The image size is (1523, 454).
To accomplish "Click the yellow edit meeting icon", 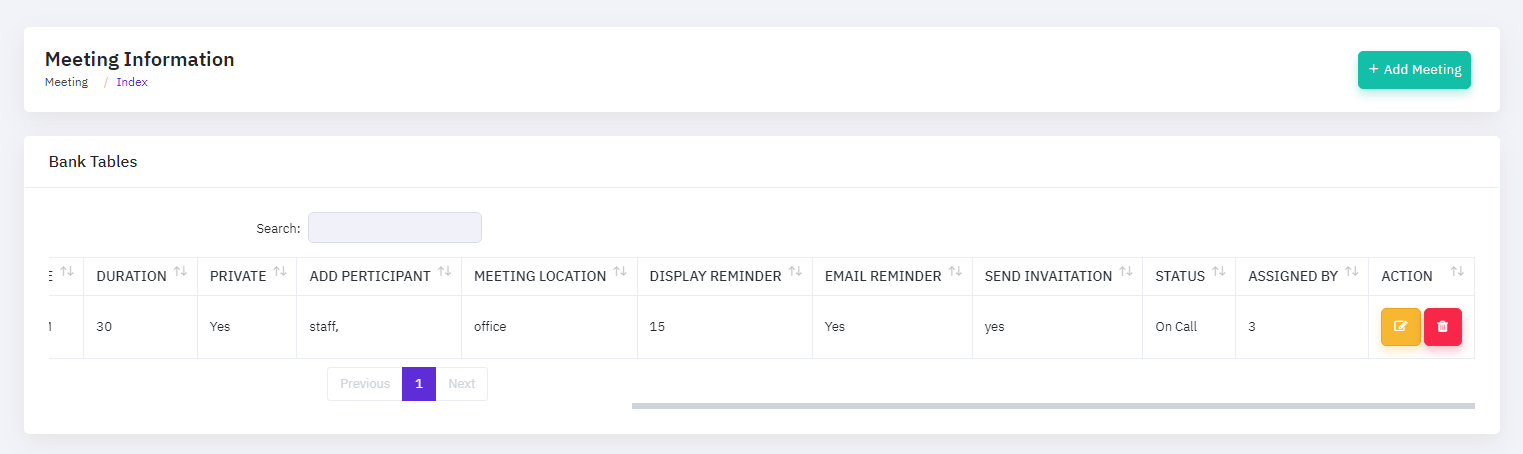I will pyautogui.click(x=1400, y=327).
